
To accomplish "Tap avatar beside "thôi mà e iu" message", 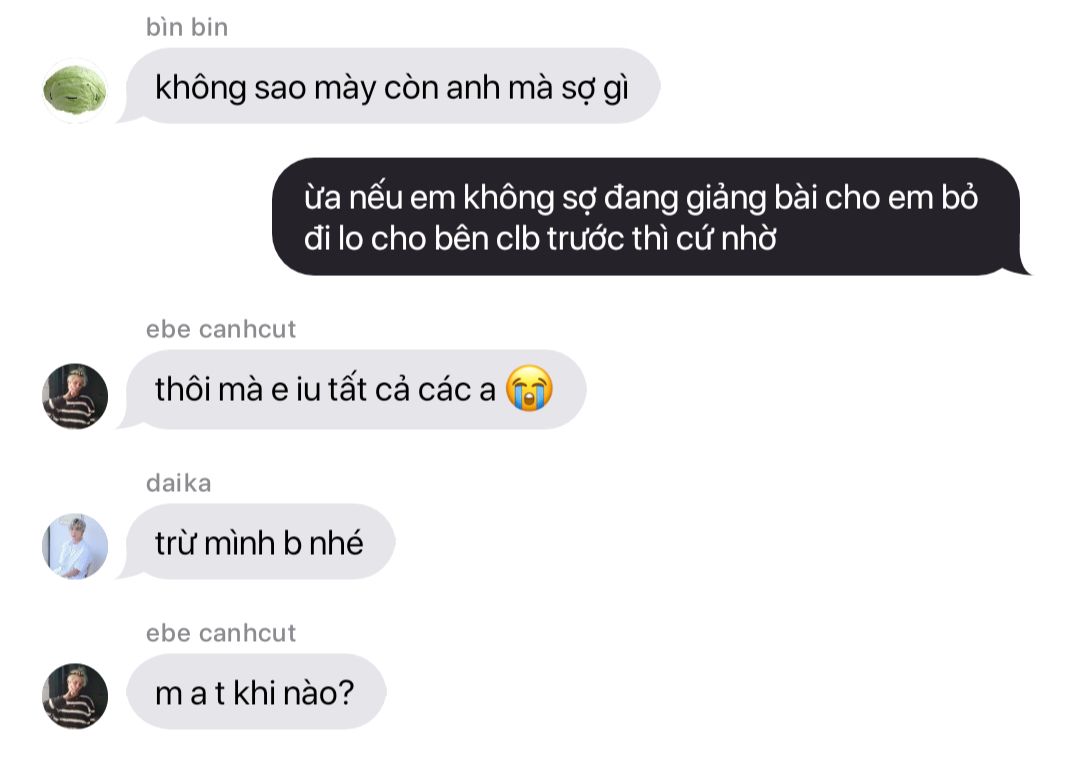I will tap(74, 396).
